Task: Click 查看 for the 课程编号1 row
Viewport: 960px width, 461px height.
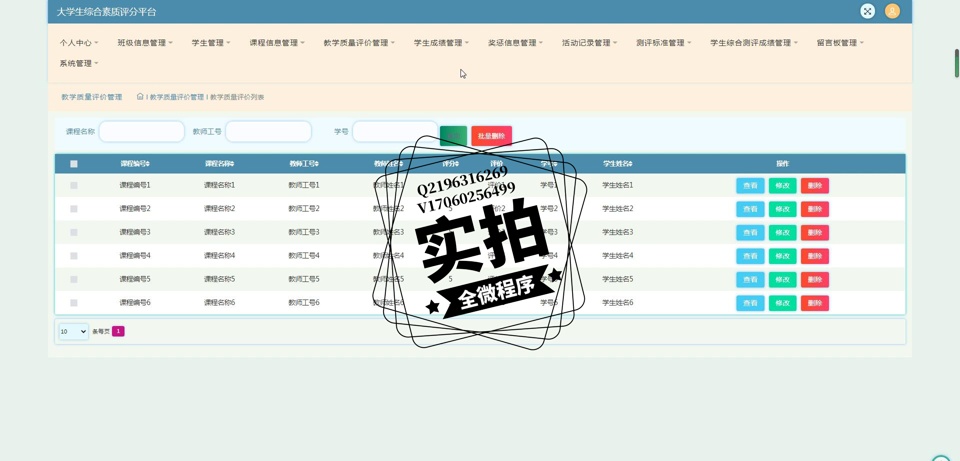Action: [750, 186]
